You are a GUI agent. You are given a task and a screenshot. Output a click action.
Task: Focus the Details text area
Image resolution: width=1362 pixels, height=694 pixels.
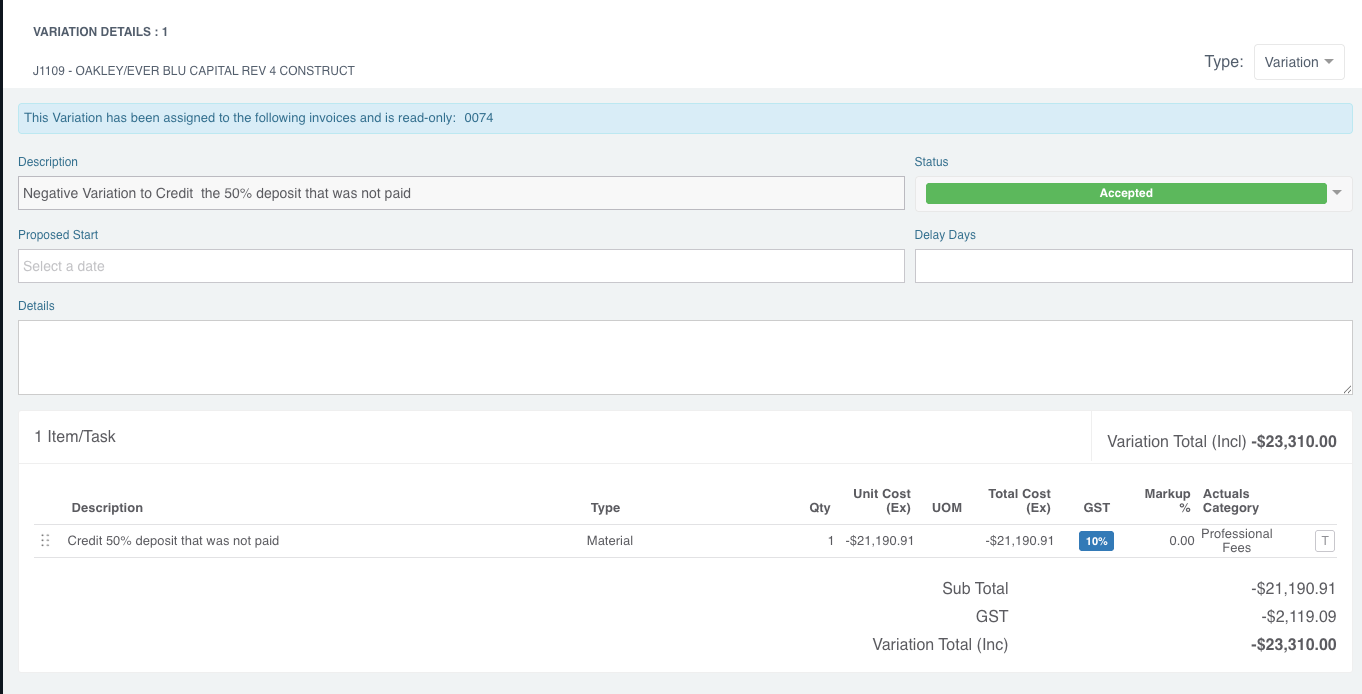pyautogui.click(x=684, y=357)
